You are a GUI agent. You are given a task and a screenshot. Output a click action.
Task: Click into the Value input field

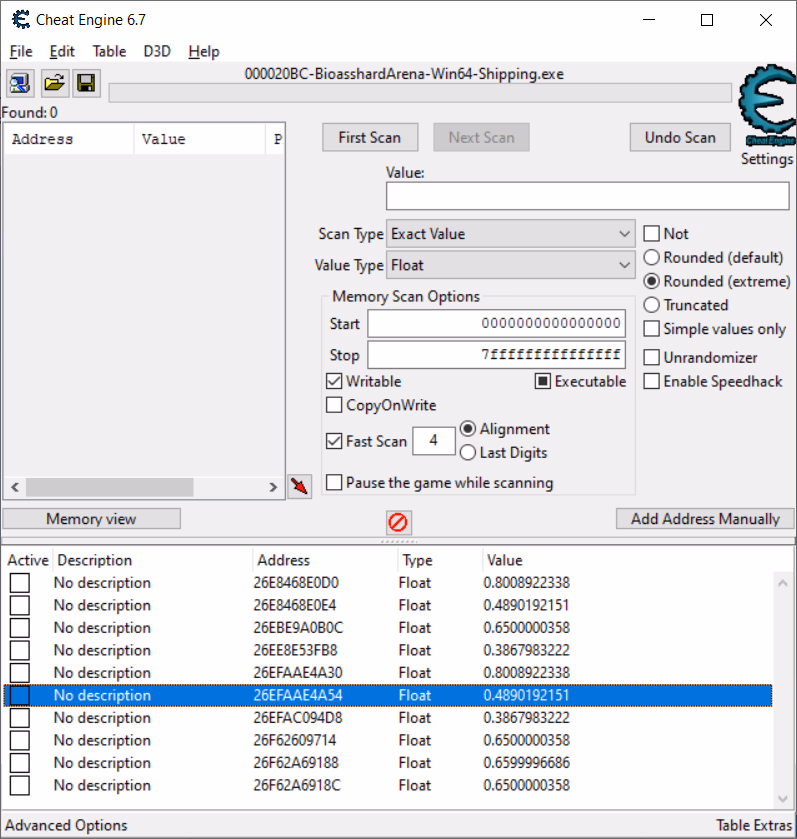pyautogui.click(x=587, y=196)
